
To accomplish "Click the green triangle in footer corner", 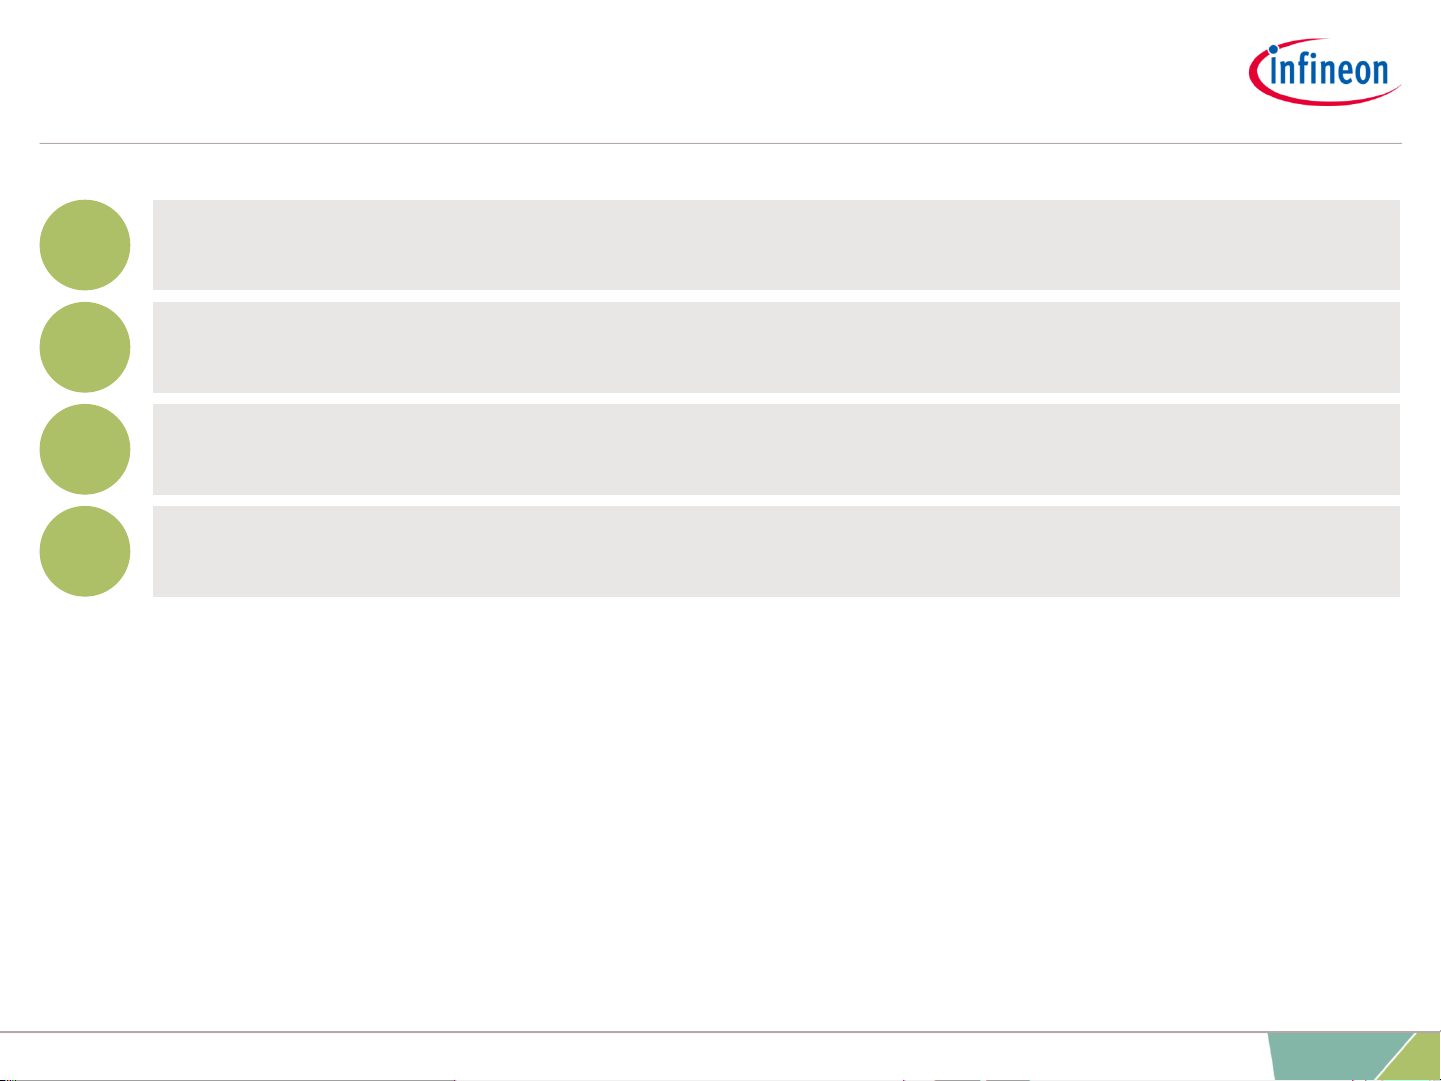I will click(1417, 1062).
